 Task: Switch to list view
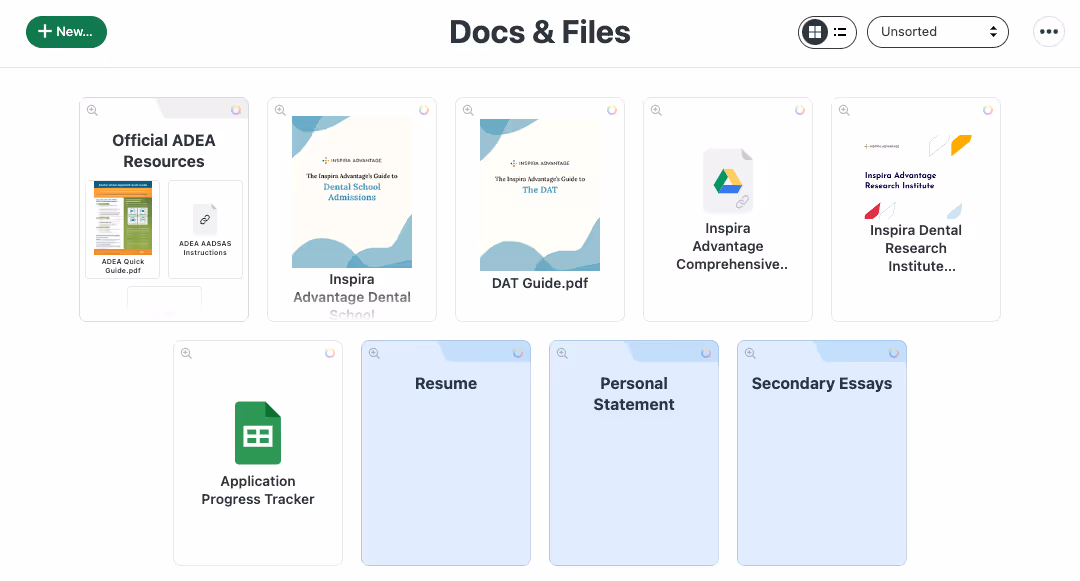(x=840, y=32)
